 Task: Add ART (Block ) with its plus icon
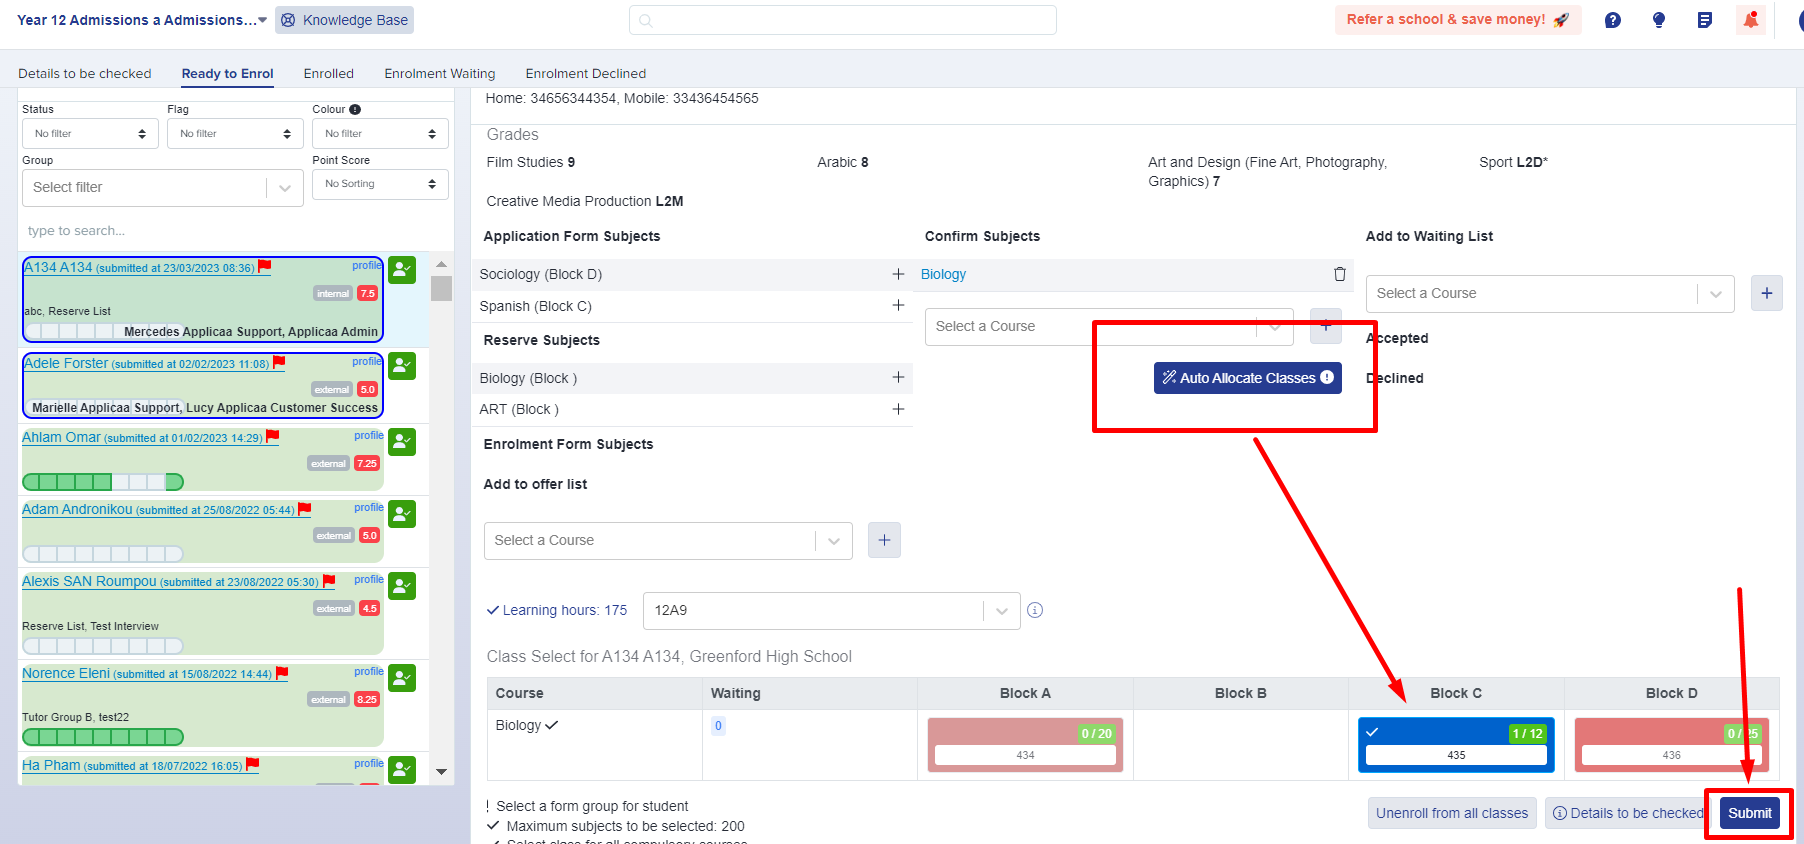898,409
